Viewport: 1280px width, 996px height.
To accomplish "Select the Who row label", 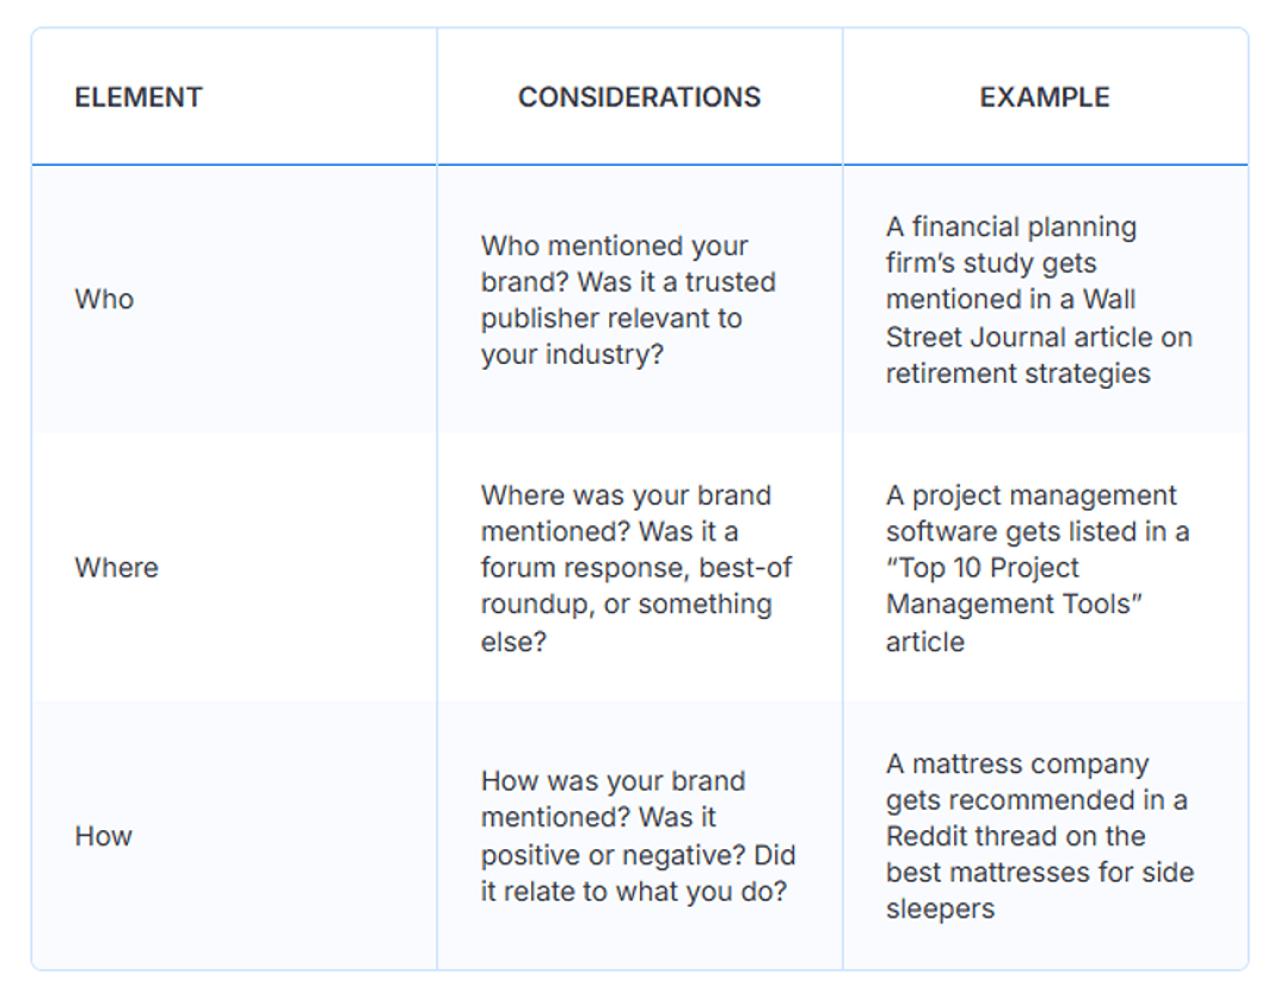I will [103, 298].
